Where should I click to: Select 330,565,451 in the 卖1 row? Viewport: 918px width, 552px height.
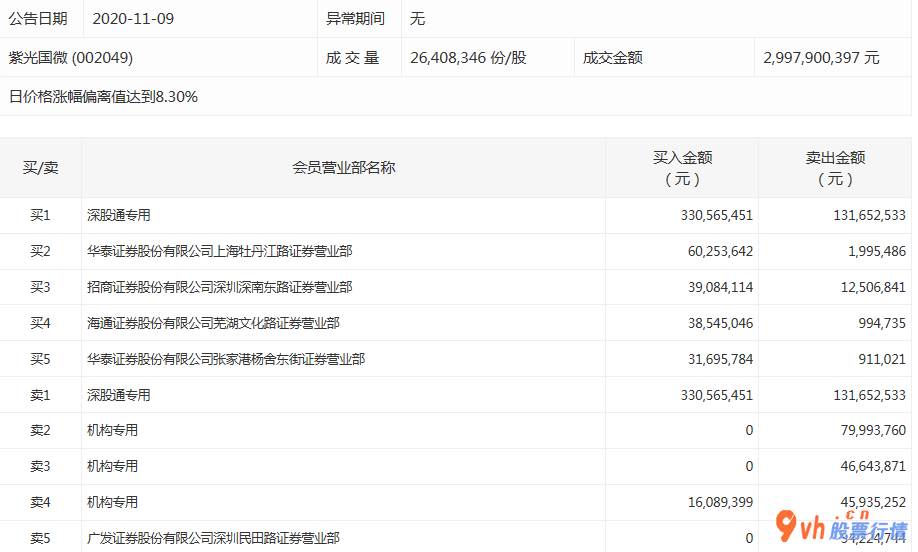pos(717,395)
